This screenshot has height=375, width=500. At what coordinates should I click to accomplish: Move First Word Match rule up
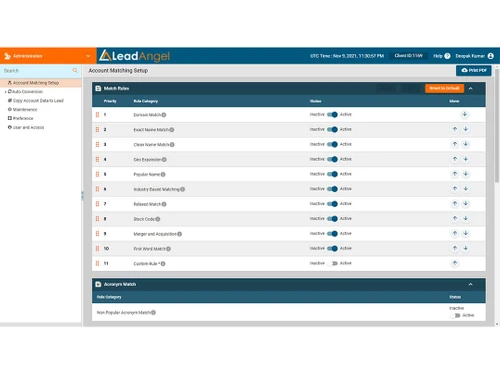(455, 248)
